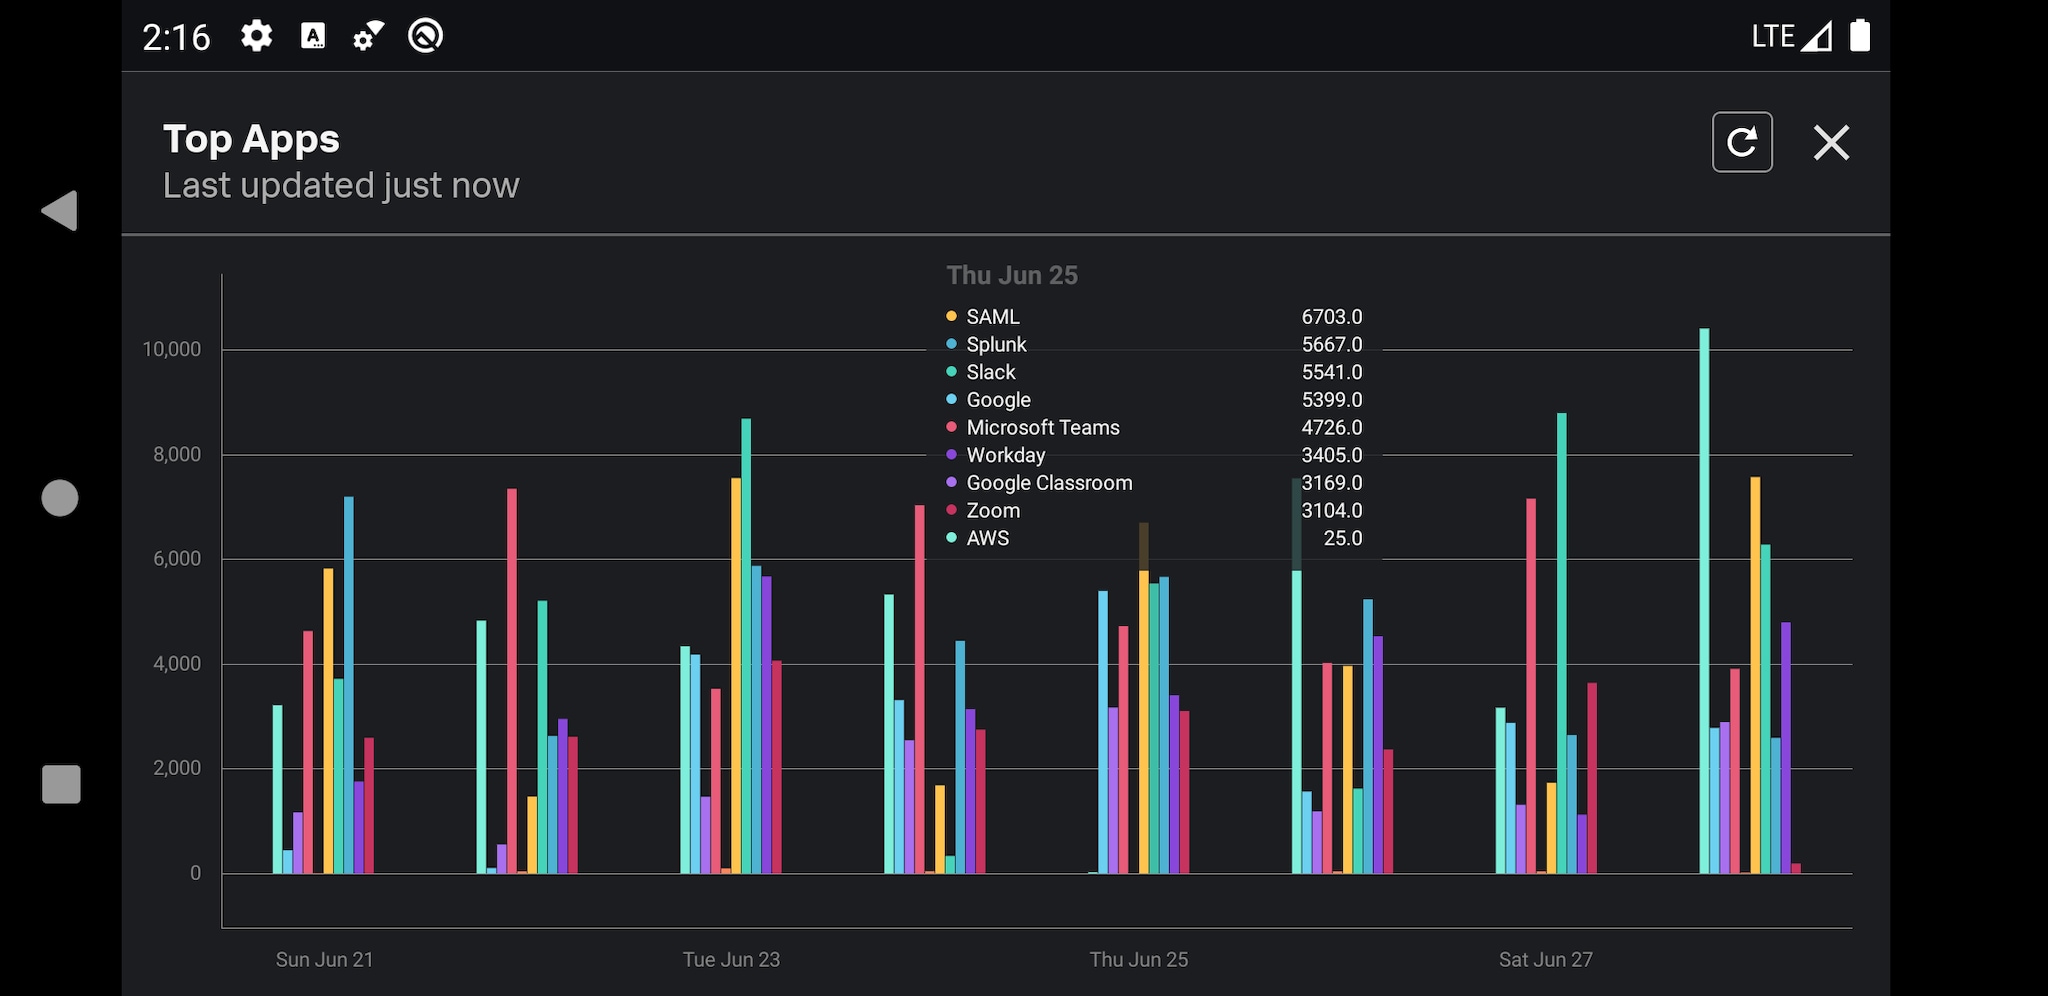Tap the Android back triangle button
This screenshot has height=996, width=2048.
pyautogui.click(x=59, y=211)
